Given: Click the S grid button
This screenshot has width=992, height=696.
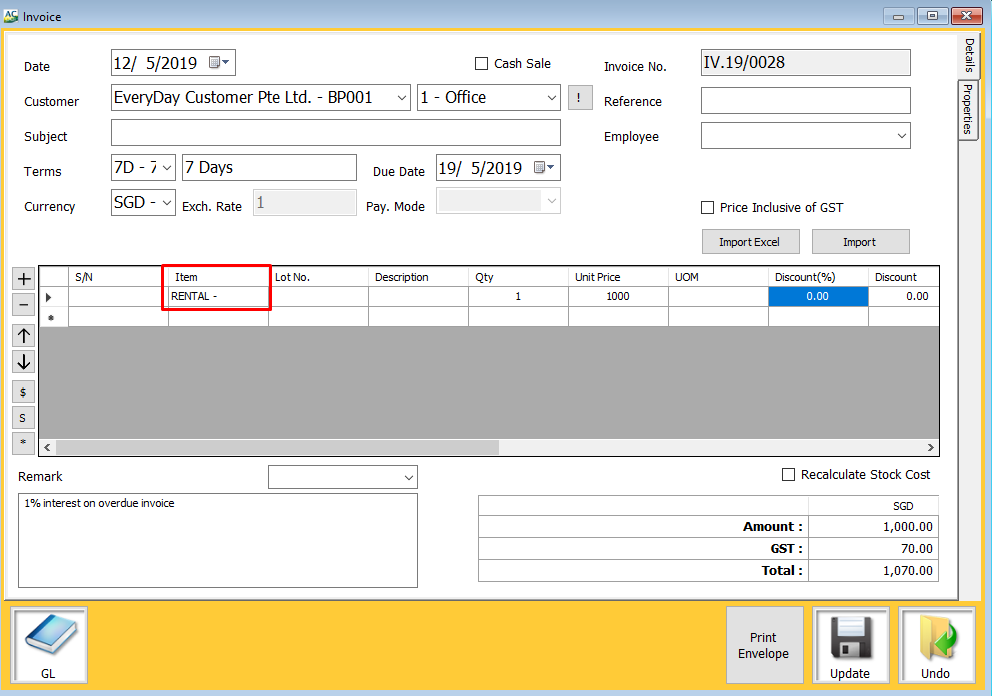Looking at the screenshot, I should coord(23,418).
